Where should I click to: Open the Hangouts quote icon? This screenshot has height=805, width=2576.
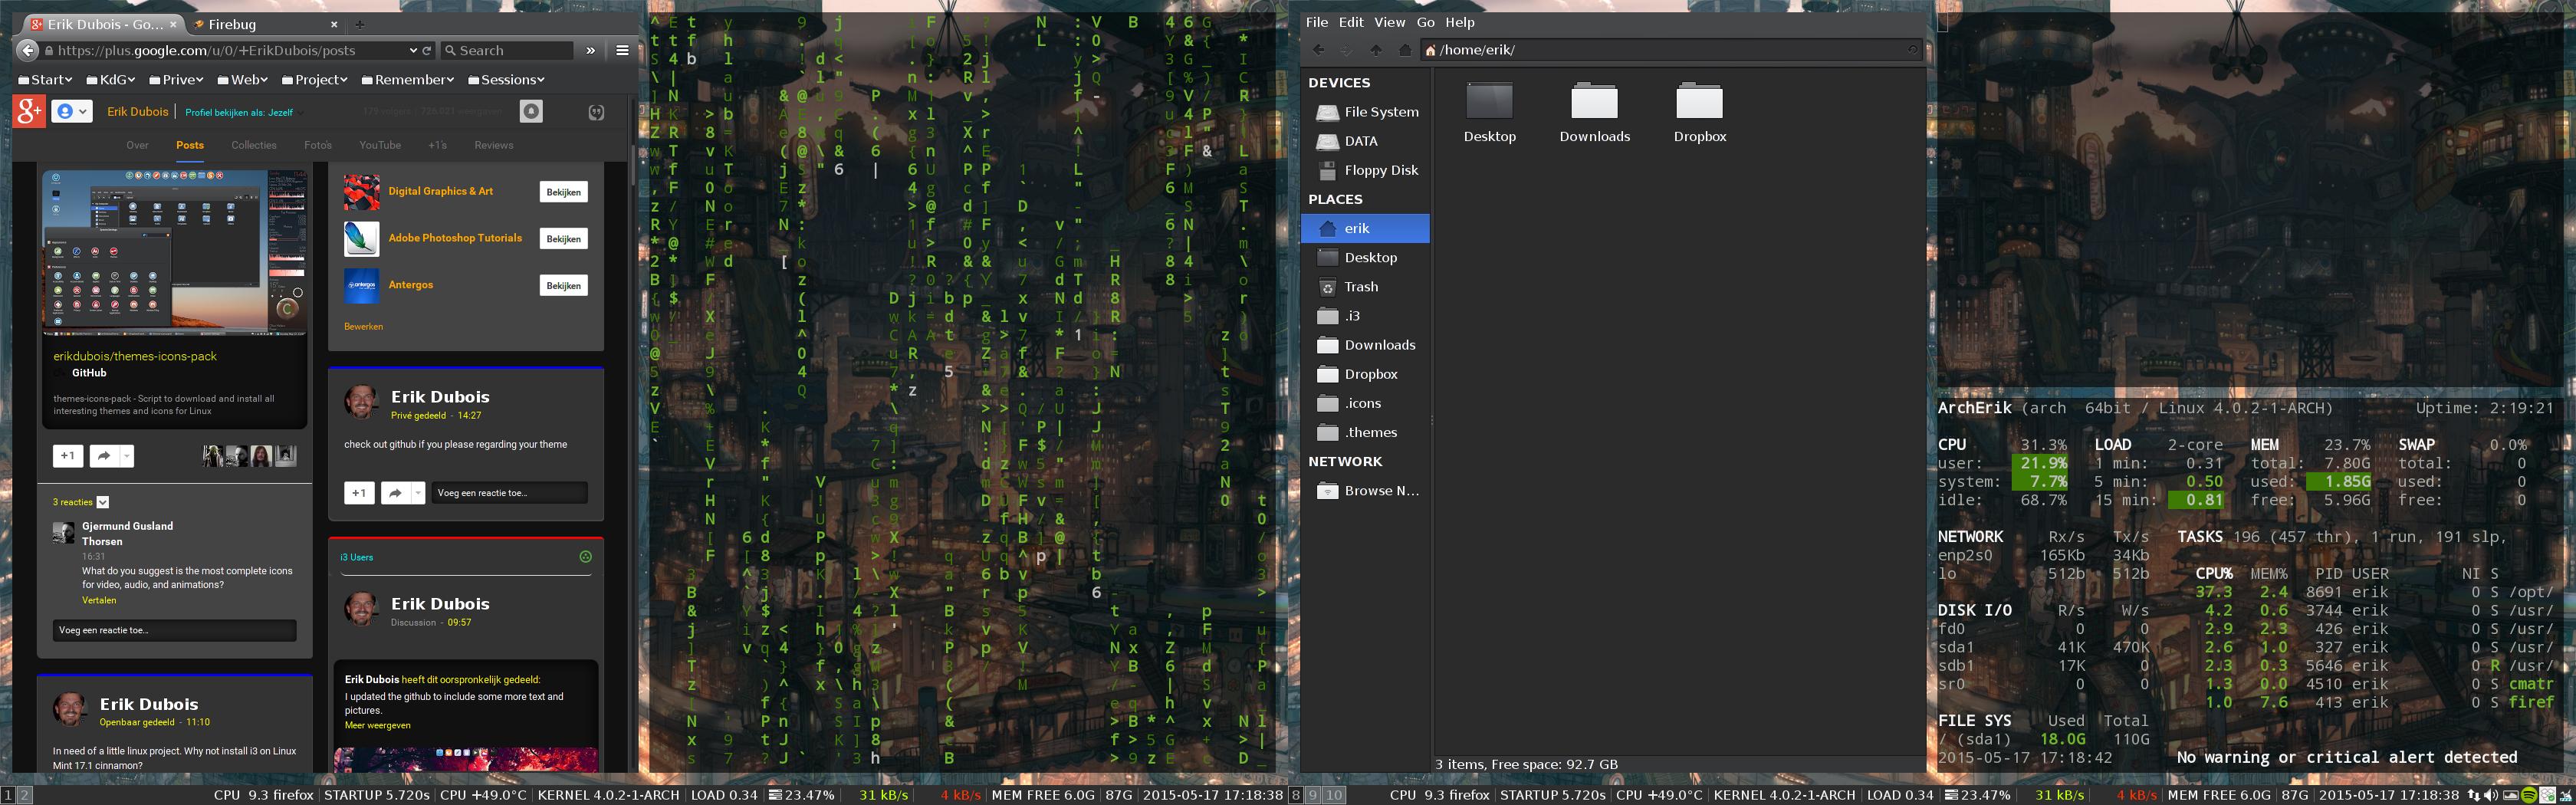pyautogui.click(x=596, y=112)
